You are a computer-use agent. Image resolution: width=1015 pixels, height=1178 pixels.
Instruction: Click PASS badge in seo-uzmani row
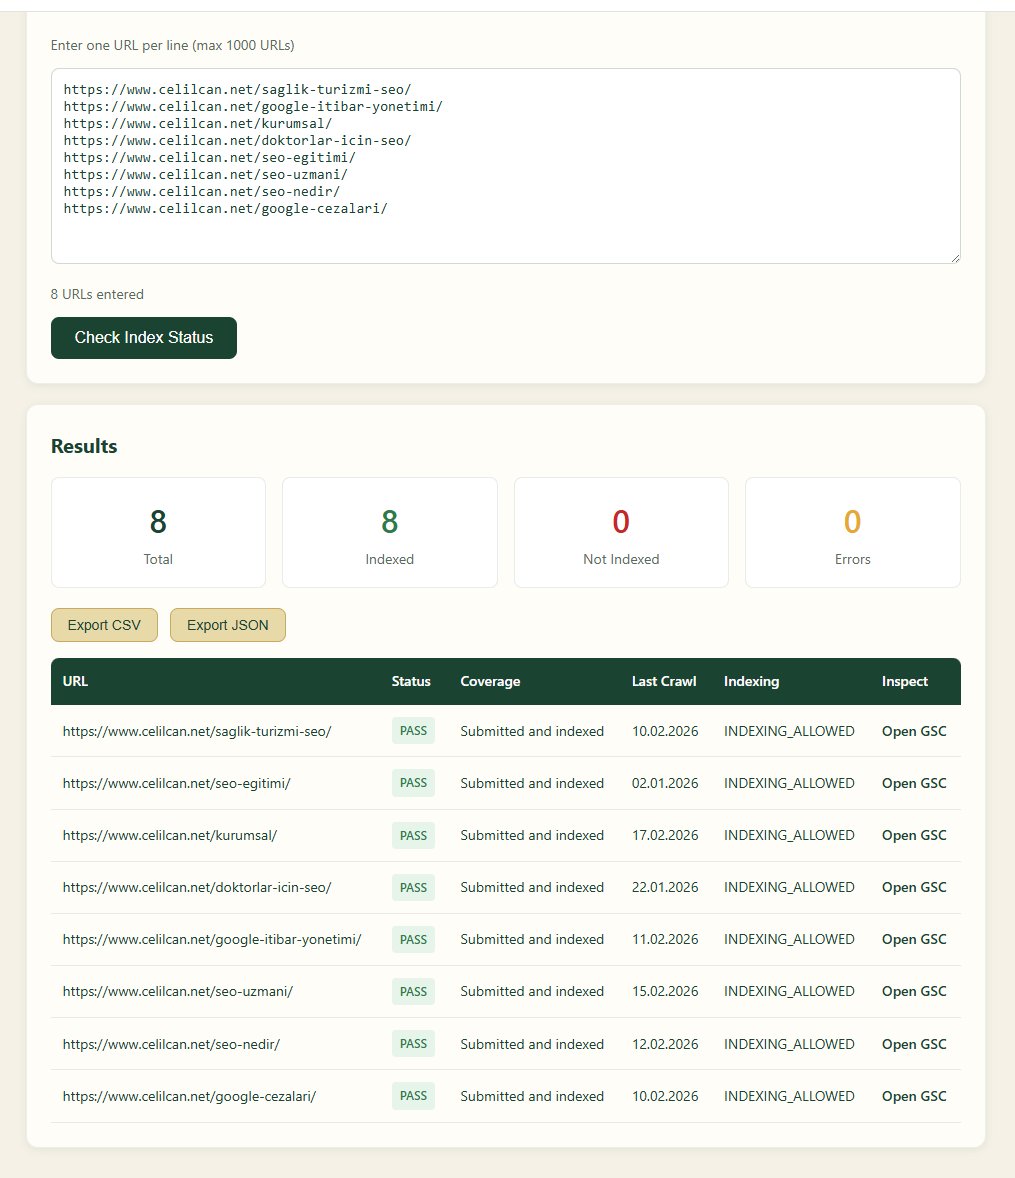pos(413,992)
